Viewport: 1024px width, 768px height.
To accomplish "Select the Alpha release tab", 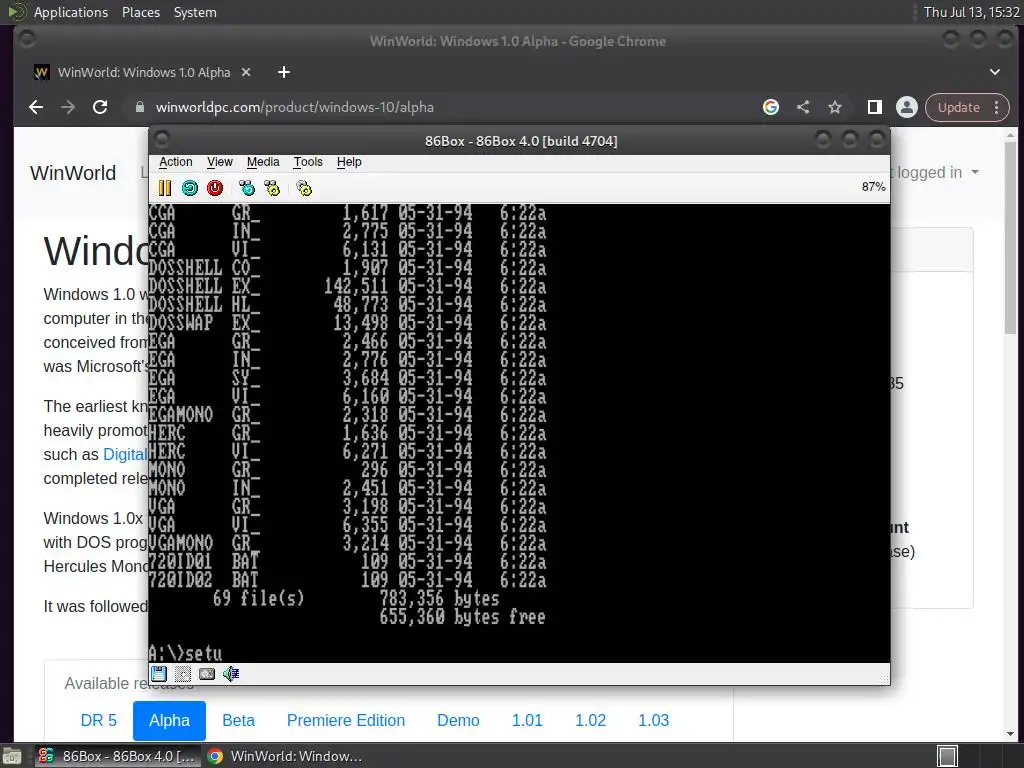I will coord(169,720).
